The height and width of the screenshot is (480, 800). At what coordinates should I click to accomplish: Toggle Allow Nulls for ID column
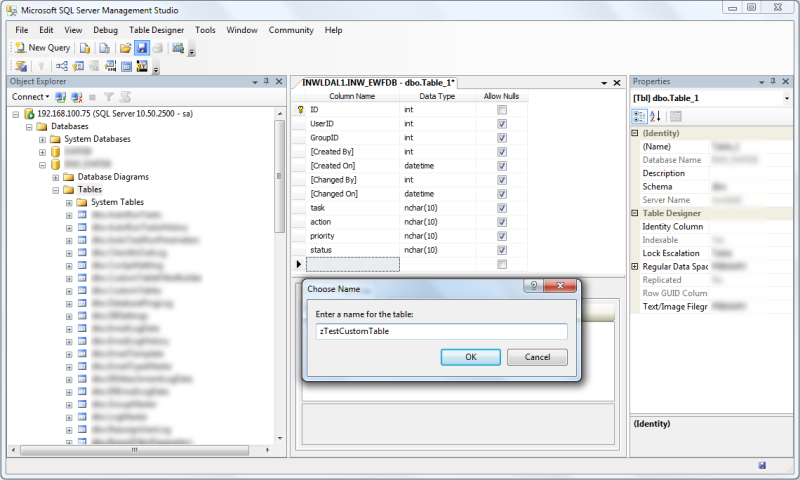pyautogui.click(x=502, y=110)
